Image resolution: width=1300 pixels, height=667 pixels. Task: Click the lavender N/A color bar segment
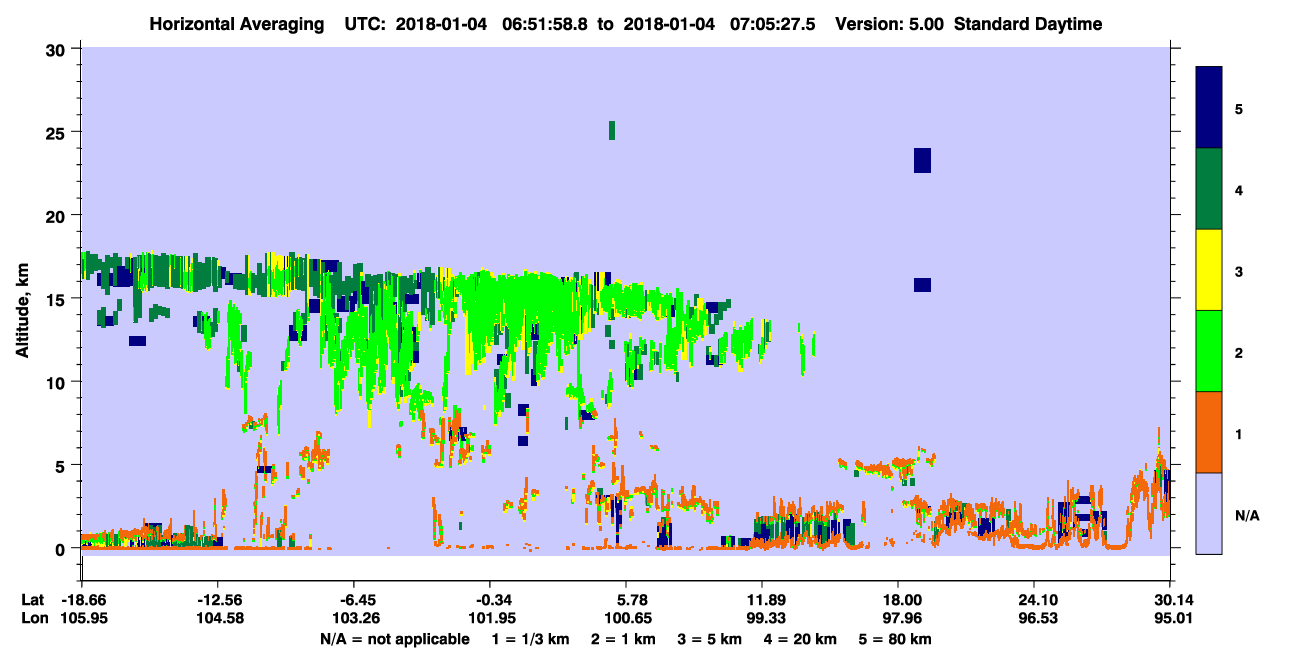1209,512
